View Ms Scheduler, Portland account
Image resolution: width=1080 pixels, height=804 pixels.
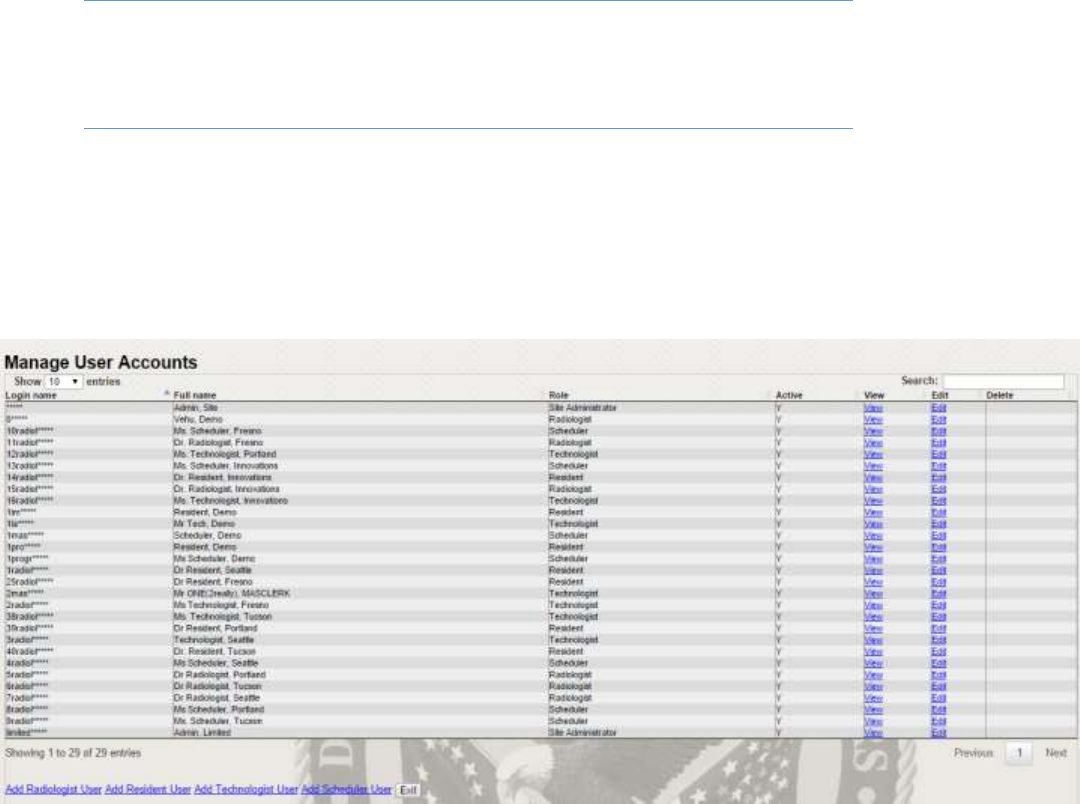pyautogui.click(x=873, y=710)
